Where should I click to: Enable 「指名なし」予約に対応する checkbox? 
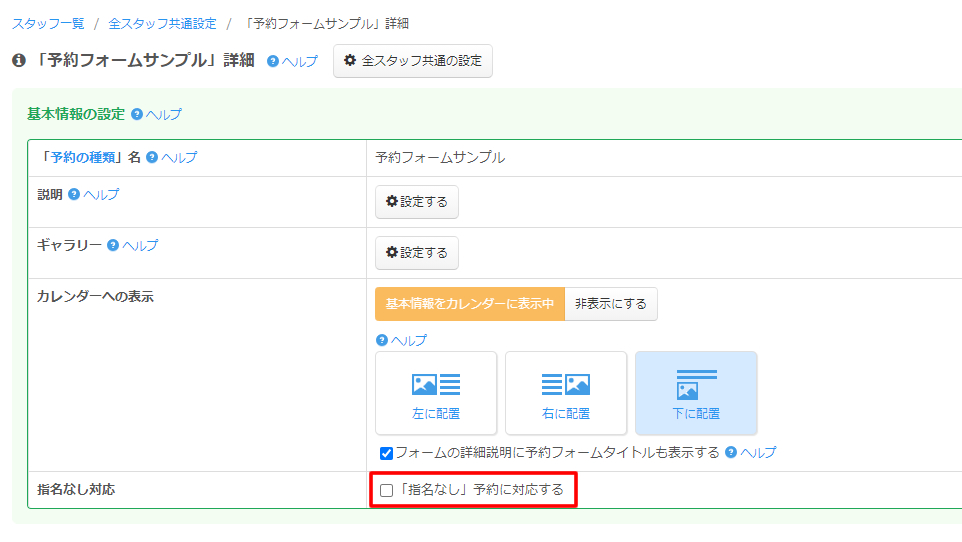(387, 490)
